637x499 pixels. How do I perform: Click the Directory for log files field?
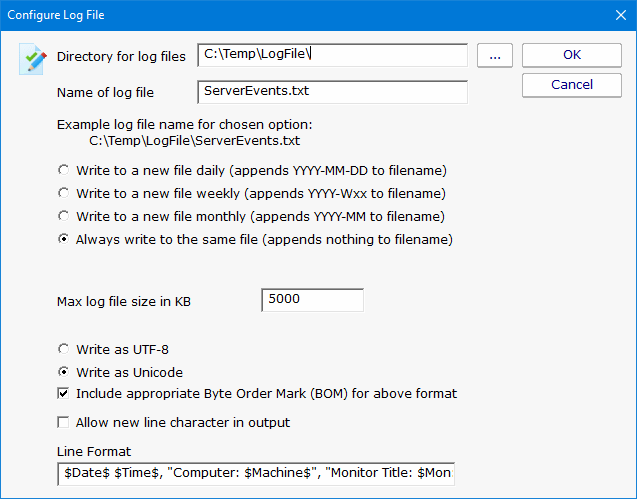(x=332, y=56)
